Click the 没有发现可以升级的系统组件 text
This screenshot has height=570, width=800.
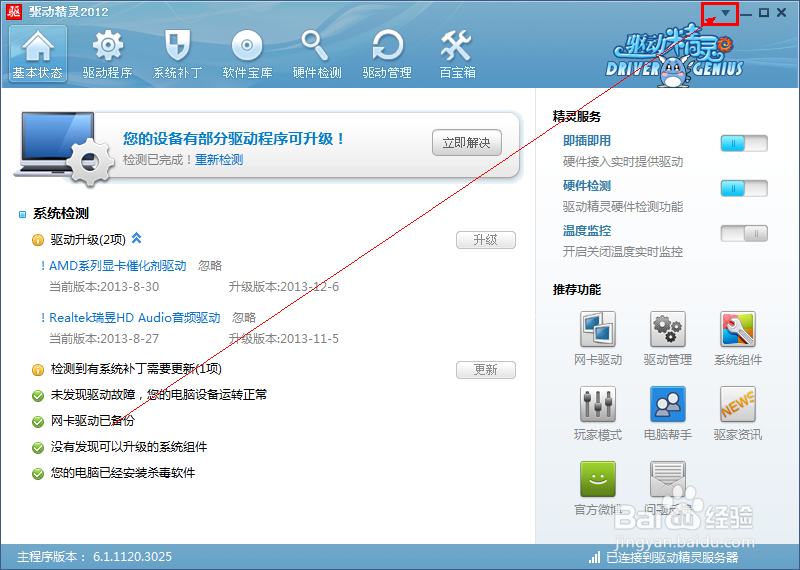(x=129, y=447)
